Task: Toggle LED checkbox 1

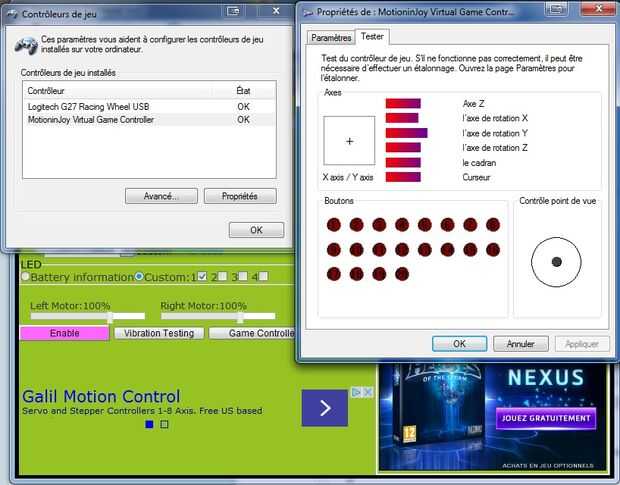Action: click(202, 276)
